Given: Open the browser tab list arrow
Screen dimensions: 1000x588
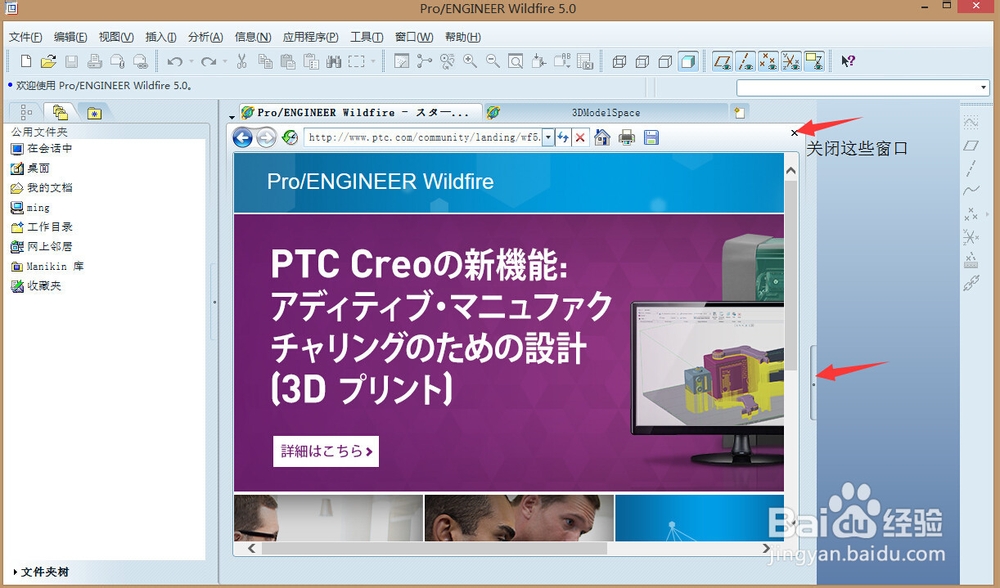Looking at the screenshot, I should click(232, 117).
